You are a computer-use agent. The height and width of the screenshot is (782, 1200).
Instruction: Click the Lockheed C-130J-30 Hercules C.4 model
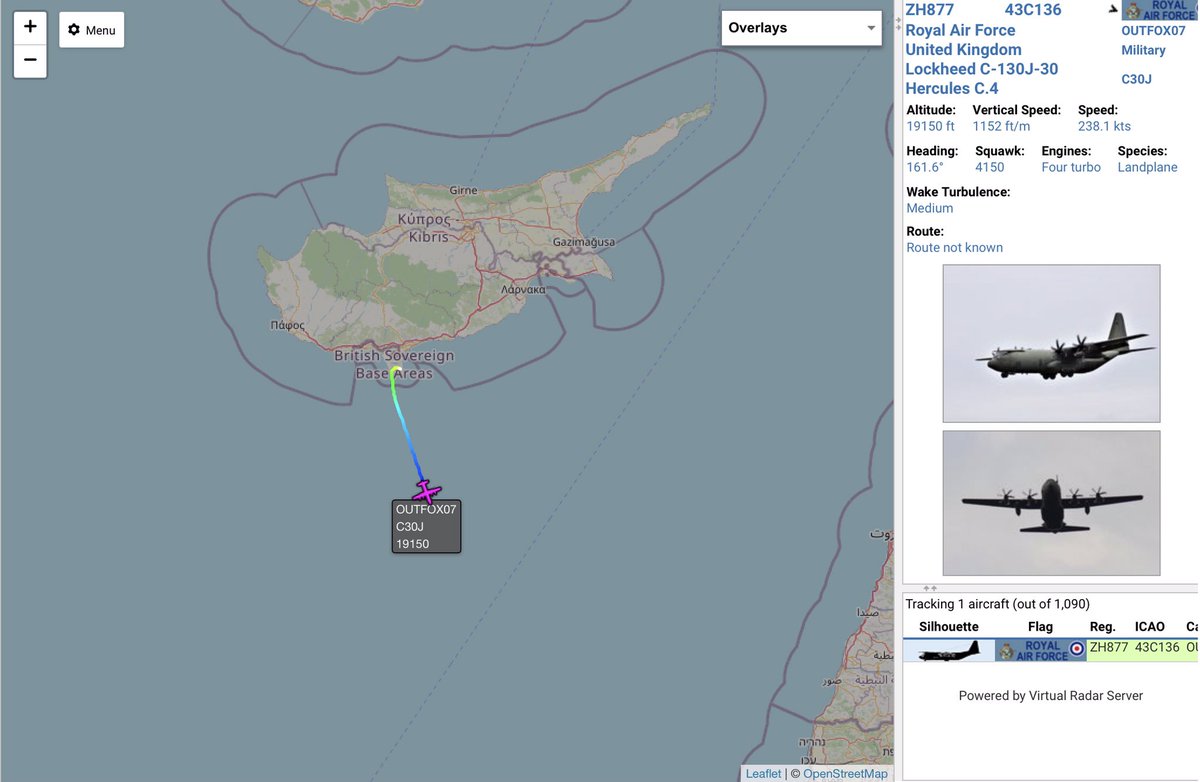coord(982,79)
